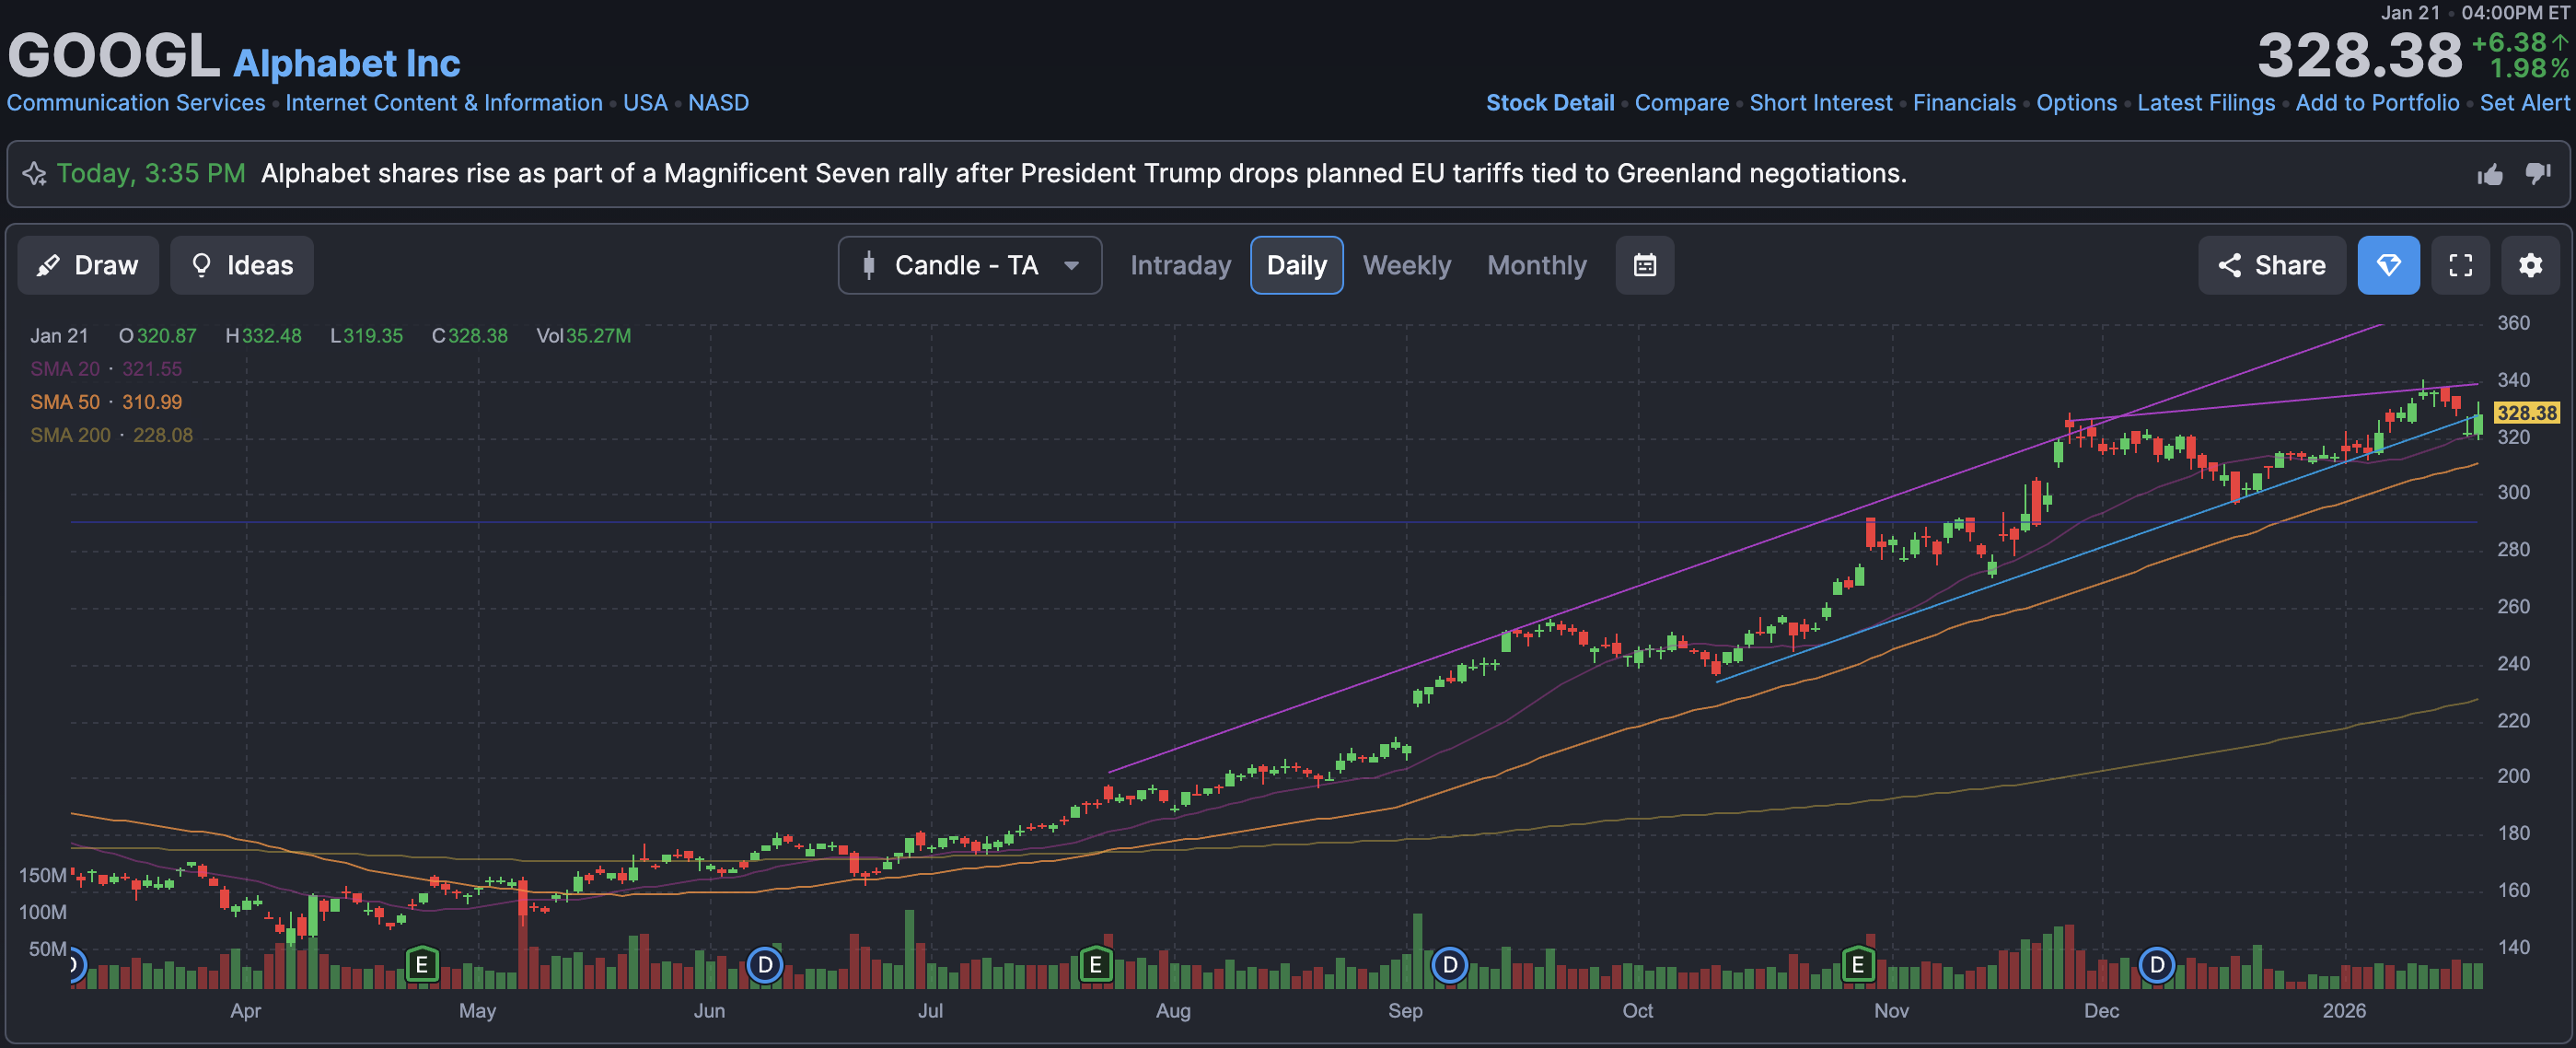Click the thumbs down icon on news
Viewport: 2576px width, 1048px height.
point(2538,174)
